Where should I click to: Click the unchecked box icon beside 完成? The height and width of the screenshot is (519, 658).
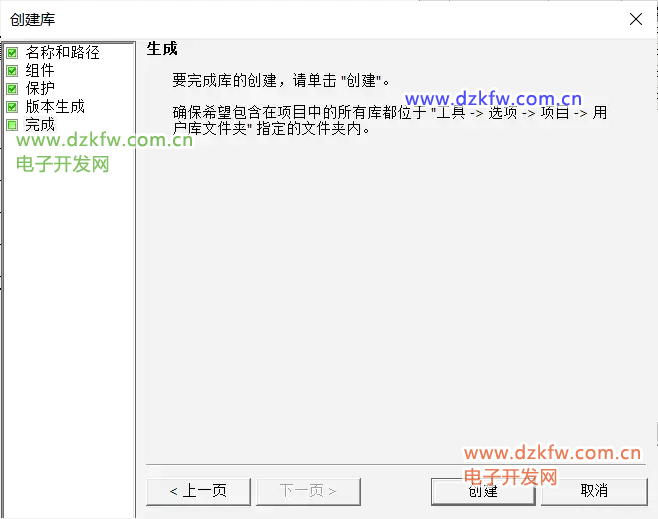click(12, 125)
